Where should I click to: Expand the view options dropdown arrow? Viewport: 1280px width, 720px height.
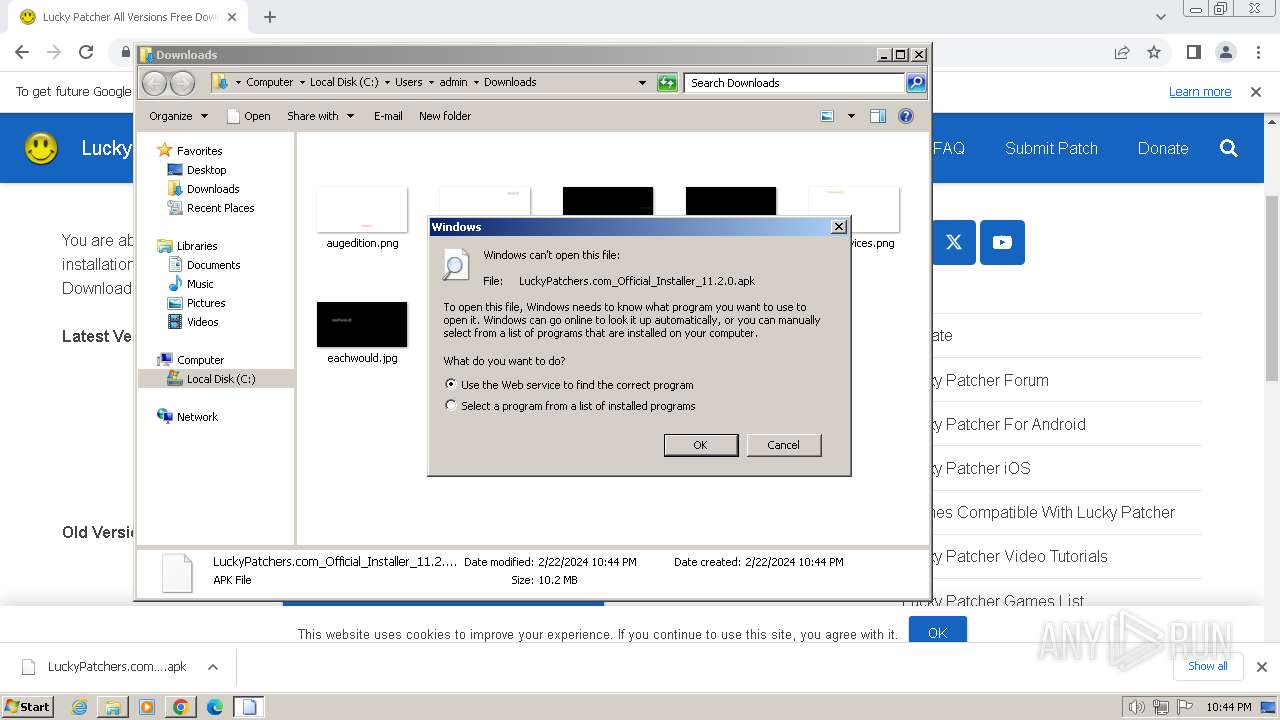(x=851, y=116)
